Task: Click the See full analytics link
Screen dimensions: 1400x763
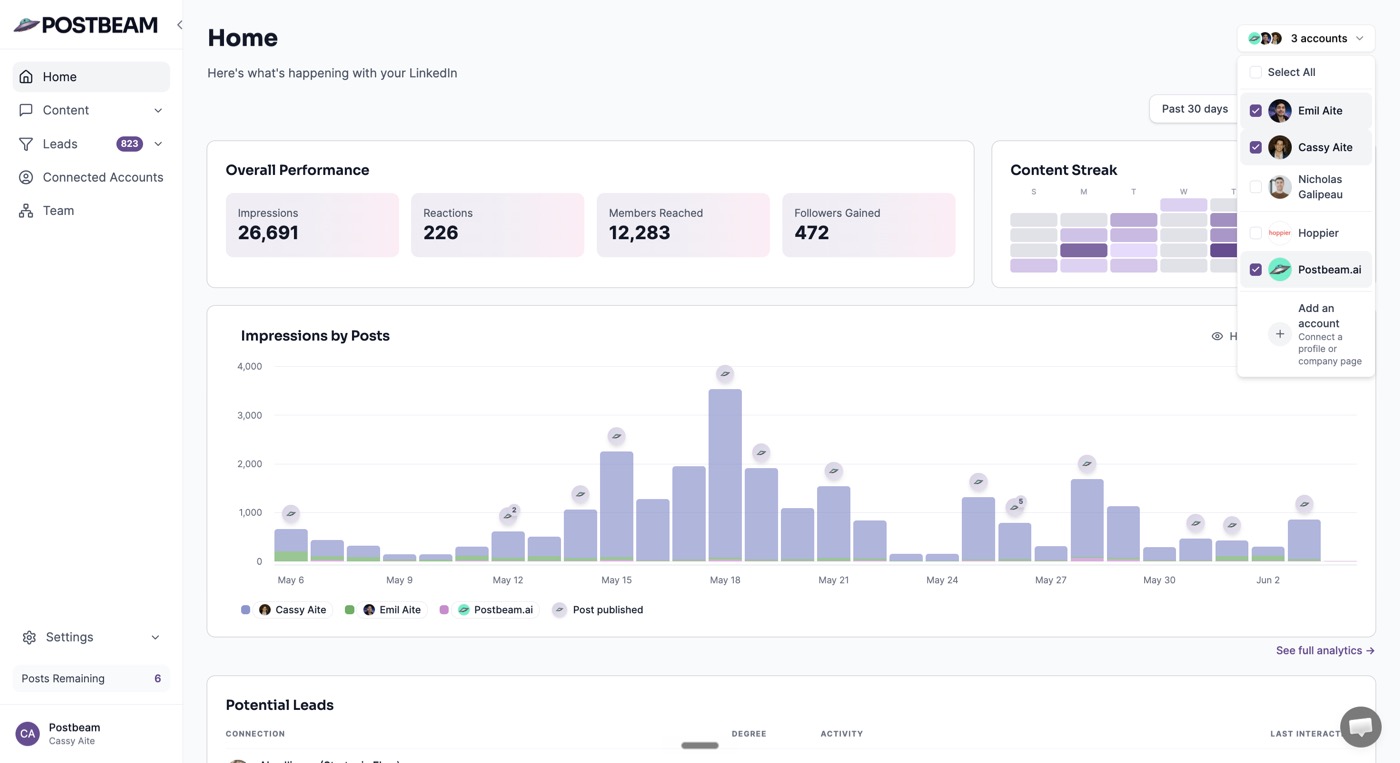Action: 1325,651
